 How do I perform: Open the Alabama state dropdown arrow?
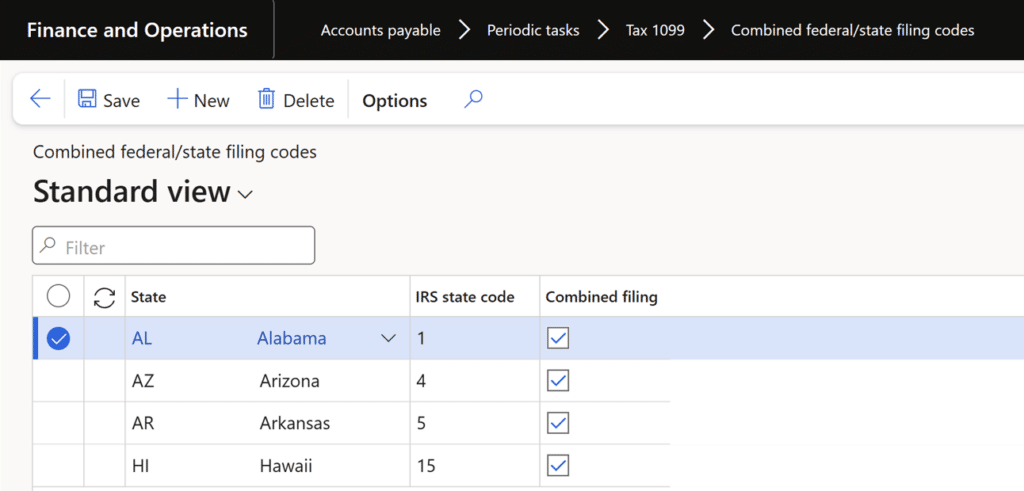point(389,339)
